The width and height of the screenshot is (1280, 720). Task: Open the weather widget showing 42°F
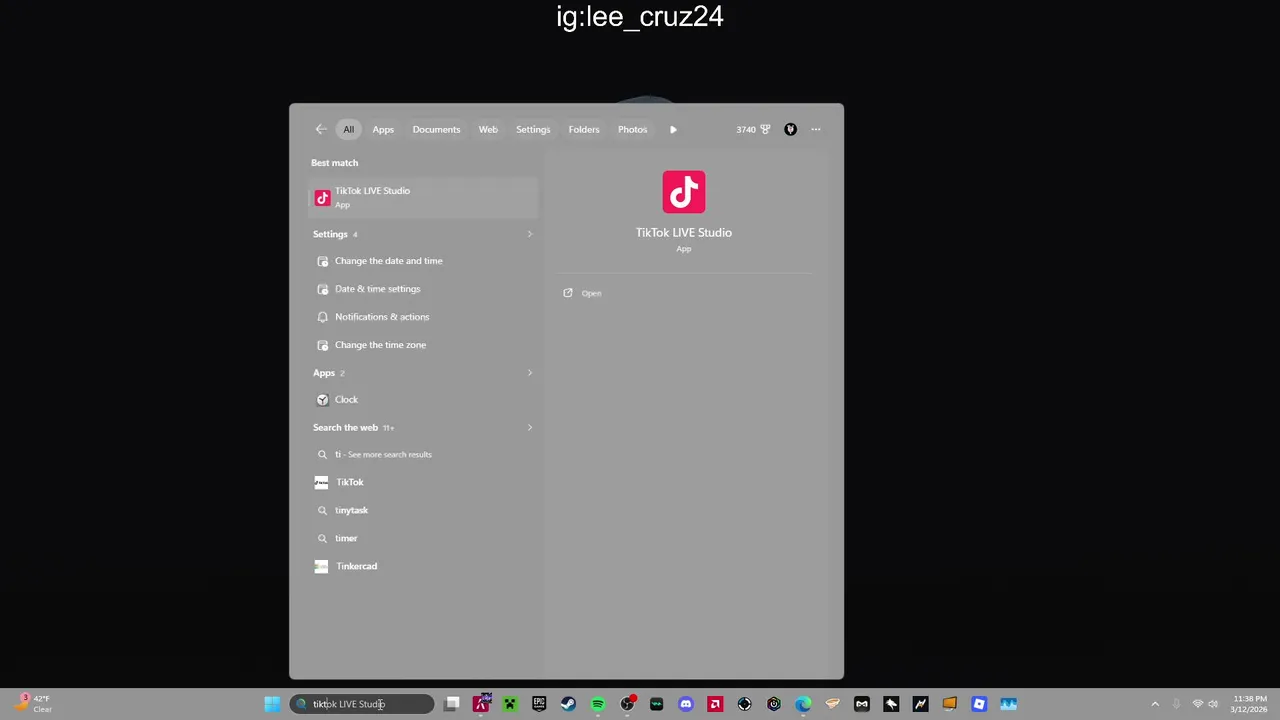click(x=33, y=704)
